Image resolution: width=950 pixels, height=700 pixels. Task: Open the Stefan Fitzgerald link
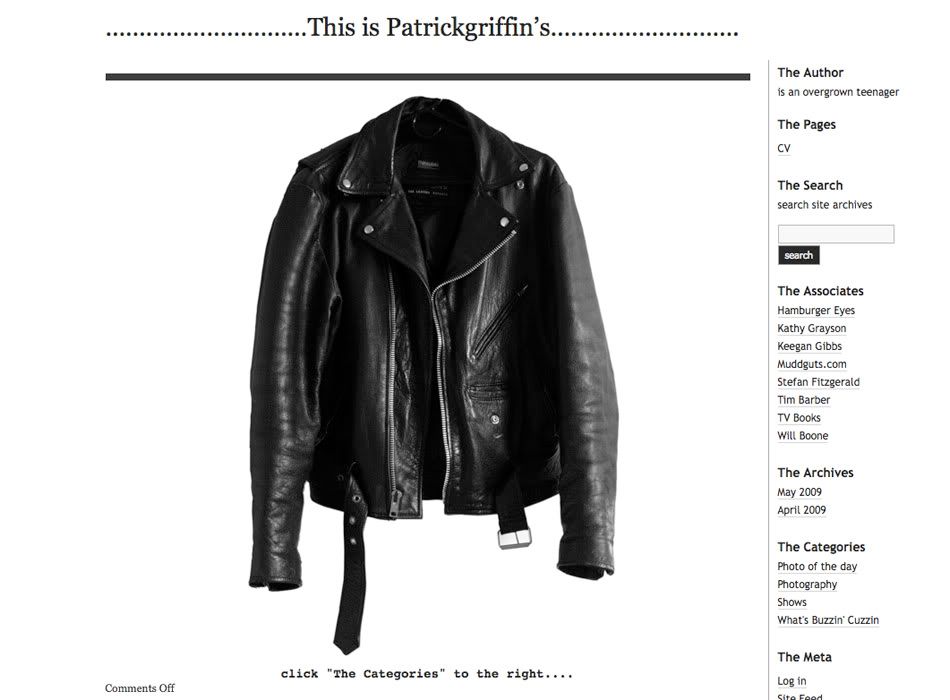coord(818,382)
